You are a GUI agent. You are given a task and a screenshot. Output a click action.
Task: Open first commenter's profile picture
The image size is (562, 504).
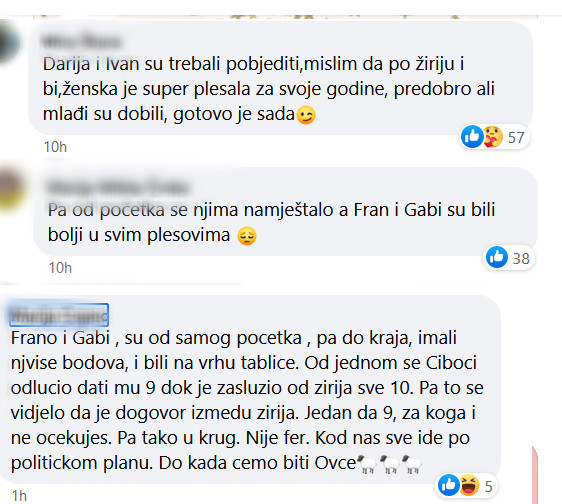9,42
